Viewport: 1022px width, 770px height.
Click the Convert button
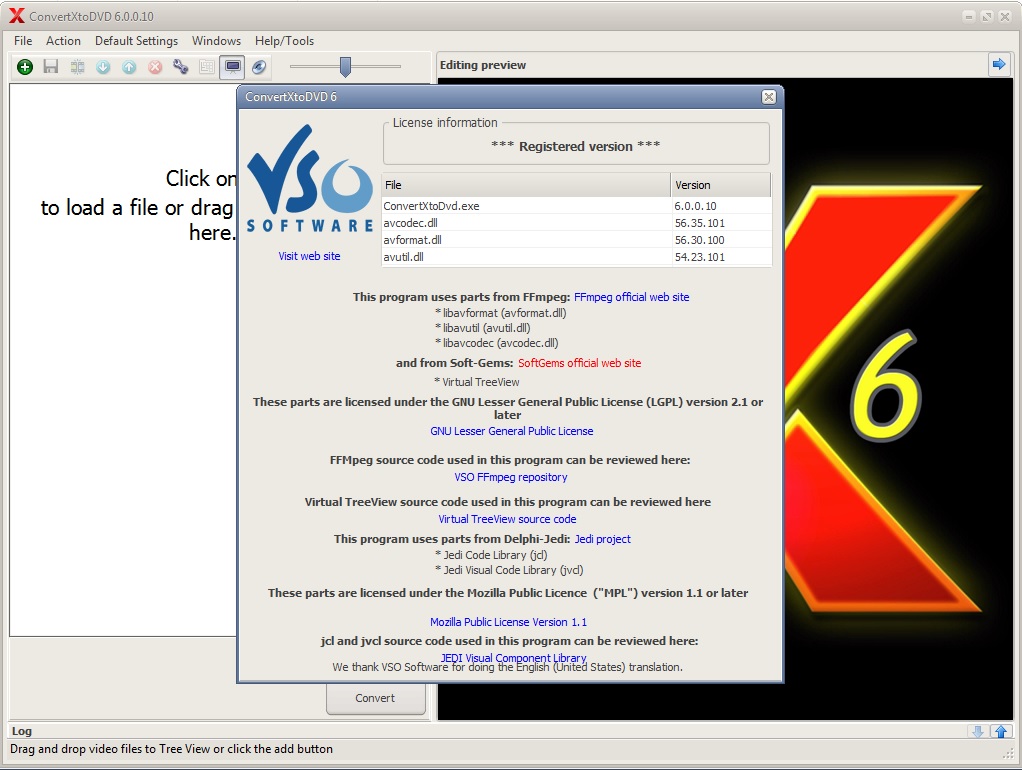point(375,698)
